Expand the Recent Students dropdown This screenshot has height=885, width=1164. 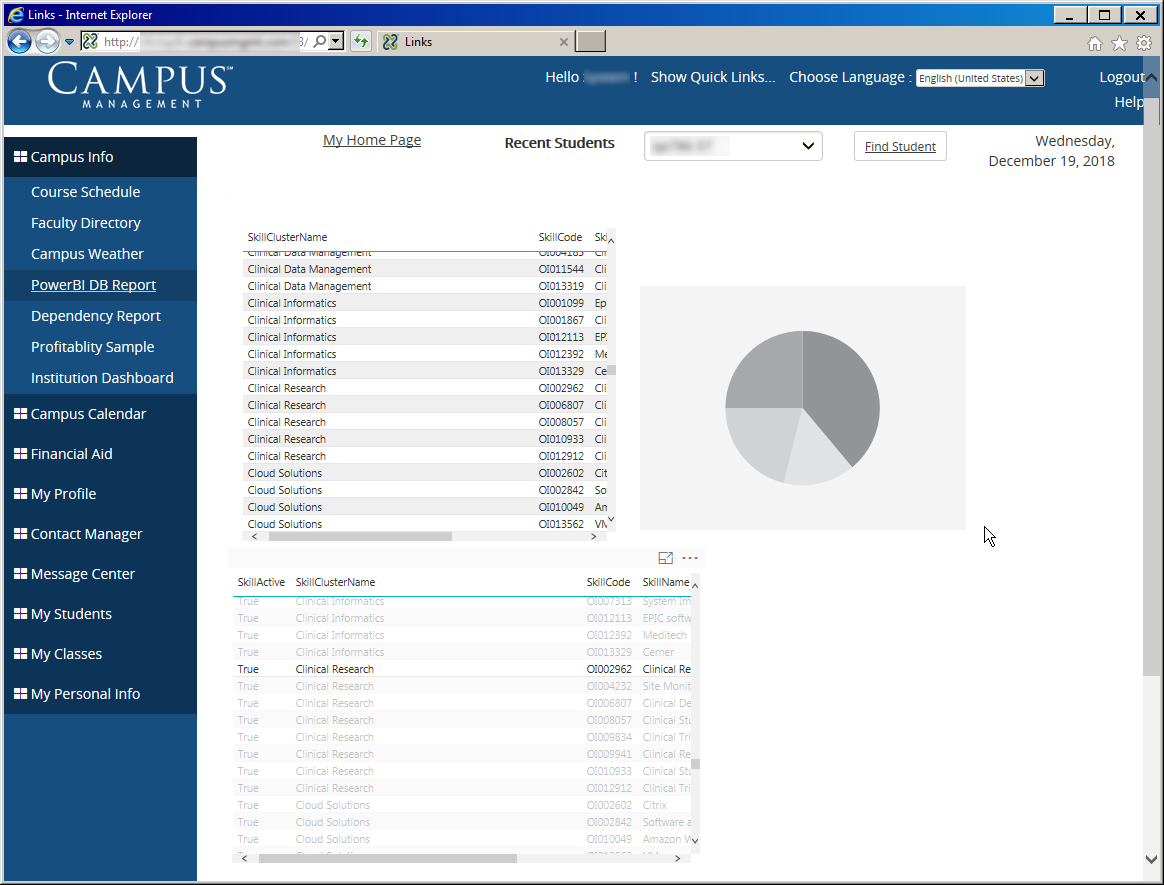click(808, 145)
